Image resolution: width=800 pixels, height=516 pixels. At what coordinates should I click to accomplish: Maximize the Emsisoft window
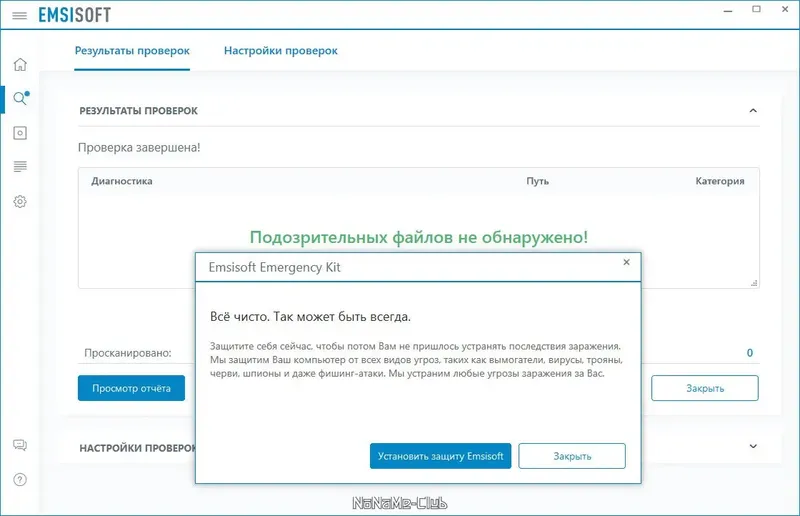click(757, 9)
